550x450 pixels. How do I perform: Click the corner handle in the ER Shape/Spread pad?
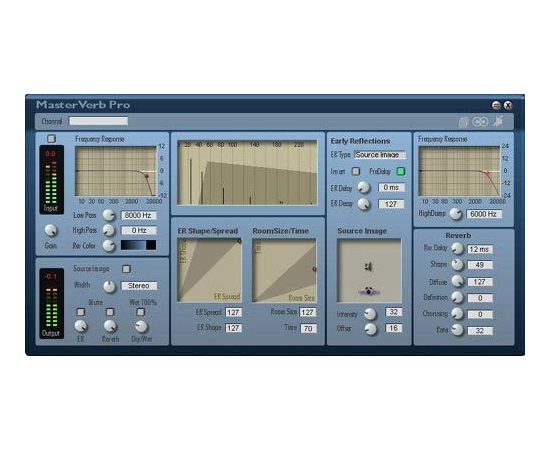[240, 241]
